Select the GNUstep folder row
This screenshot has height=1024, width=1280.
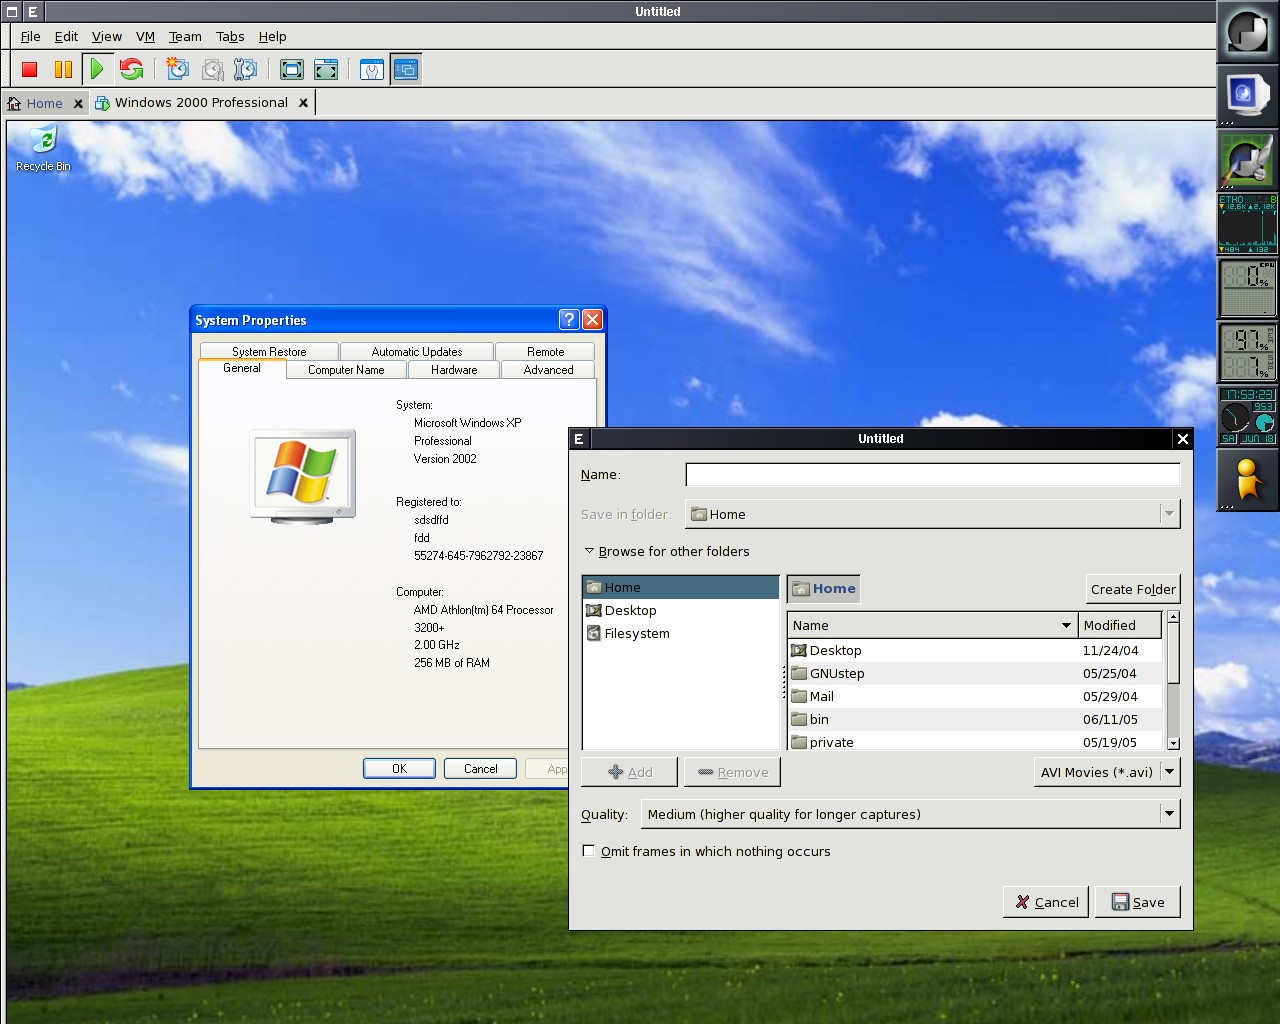tap(976, 673)
